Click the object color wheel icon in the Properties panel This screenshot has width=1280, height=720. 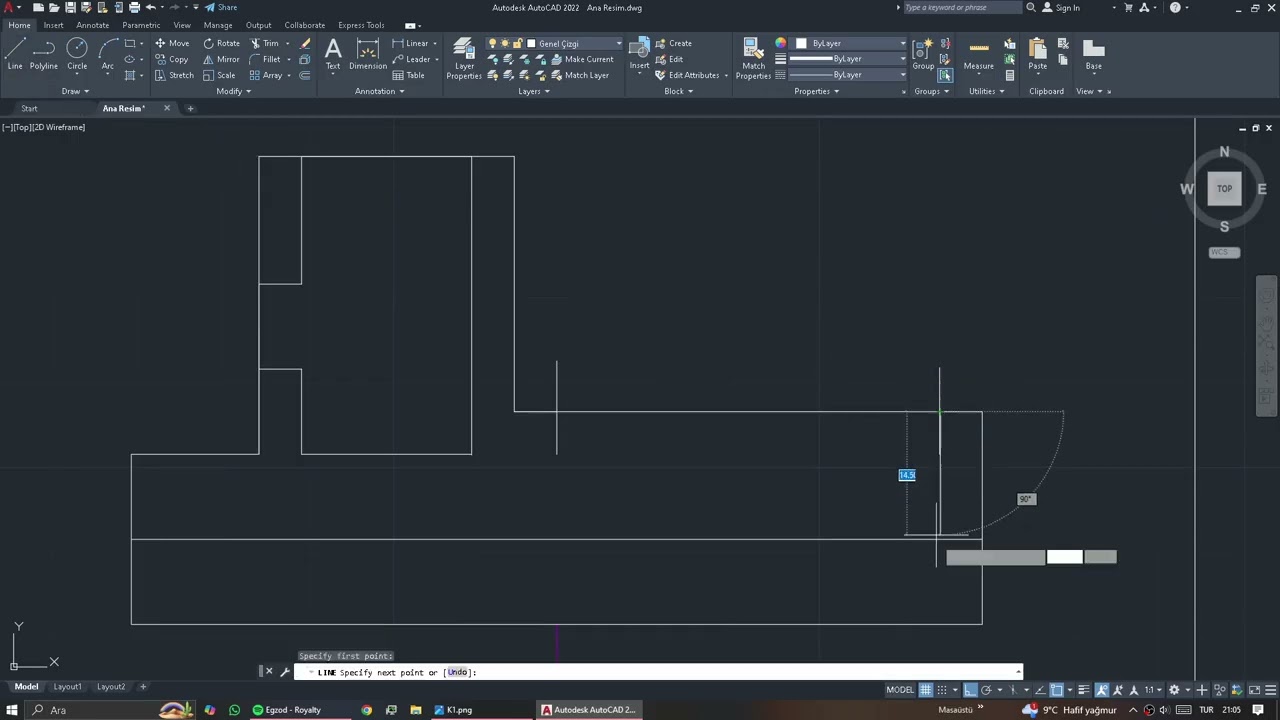(780, 43)
